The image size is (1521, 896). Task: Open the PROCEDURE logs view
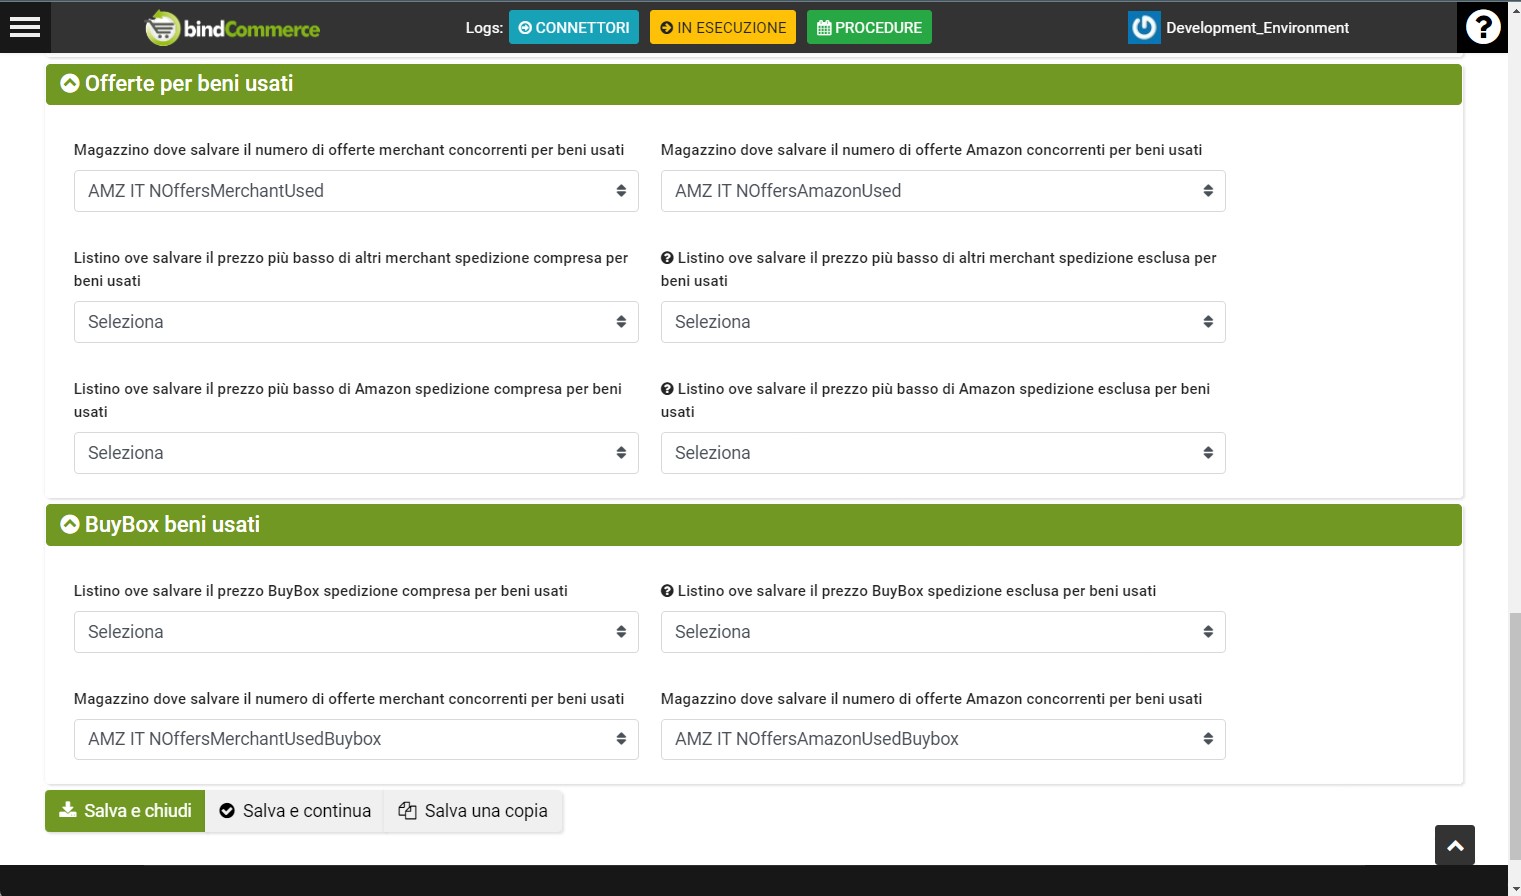coord(868,27)
